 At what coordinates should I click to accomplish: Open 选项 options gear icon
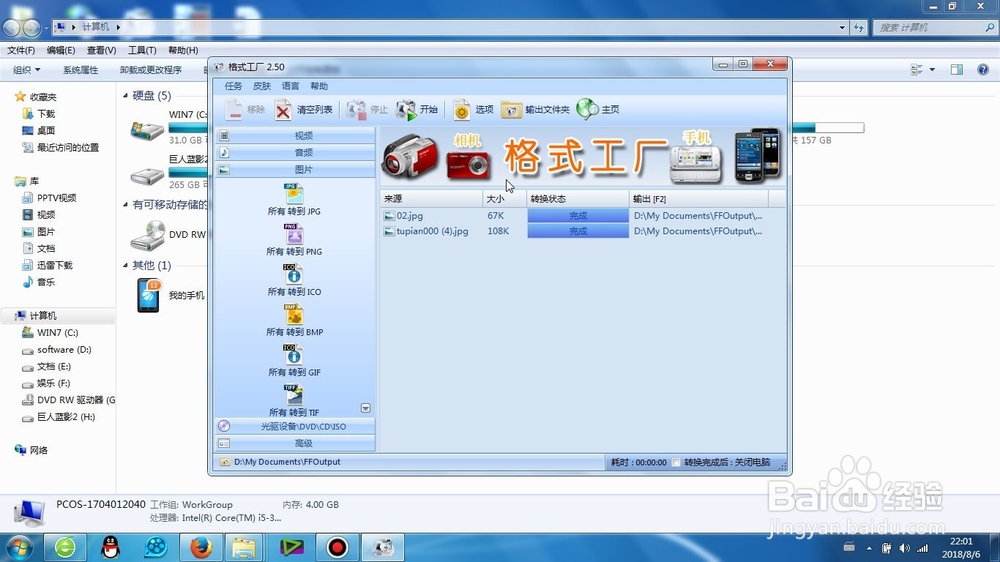tap(462, 110)
